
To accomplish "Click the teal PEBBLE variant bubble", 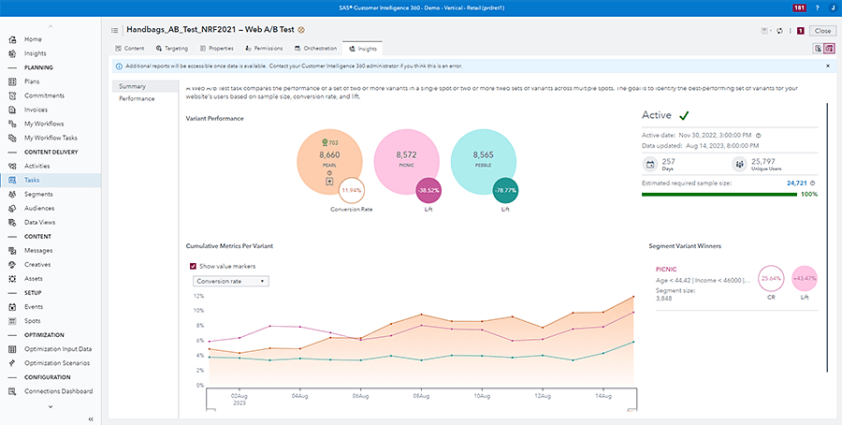I will point(483,162).
